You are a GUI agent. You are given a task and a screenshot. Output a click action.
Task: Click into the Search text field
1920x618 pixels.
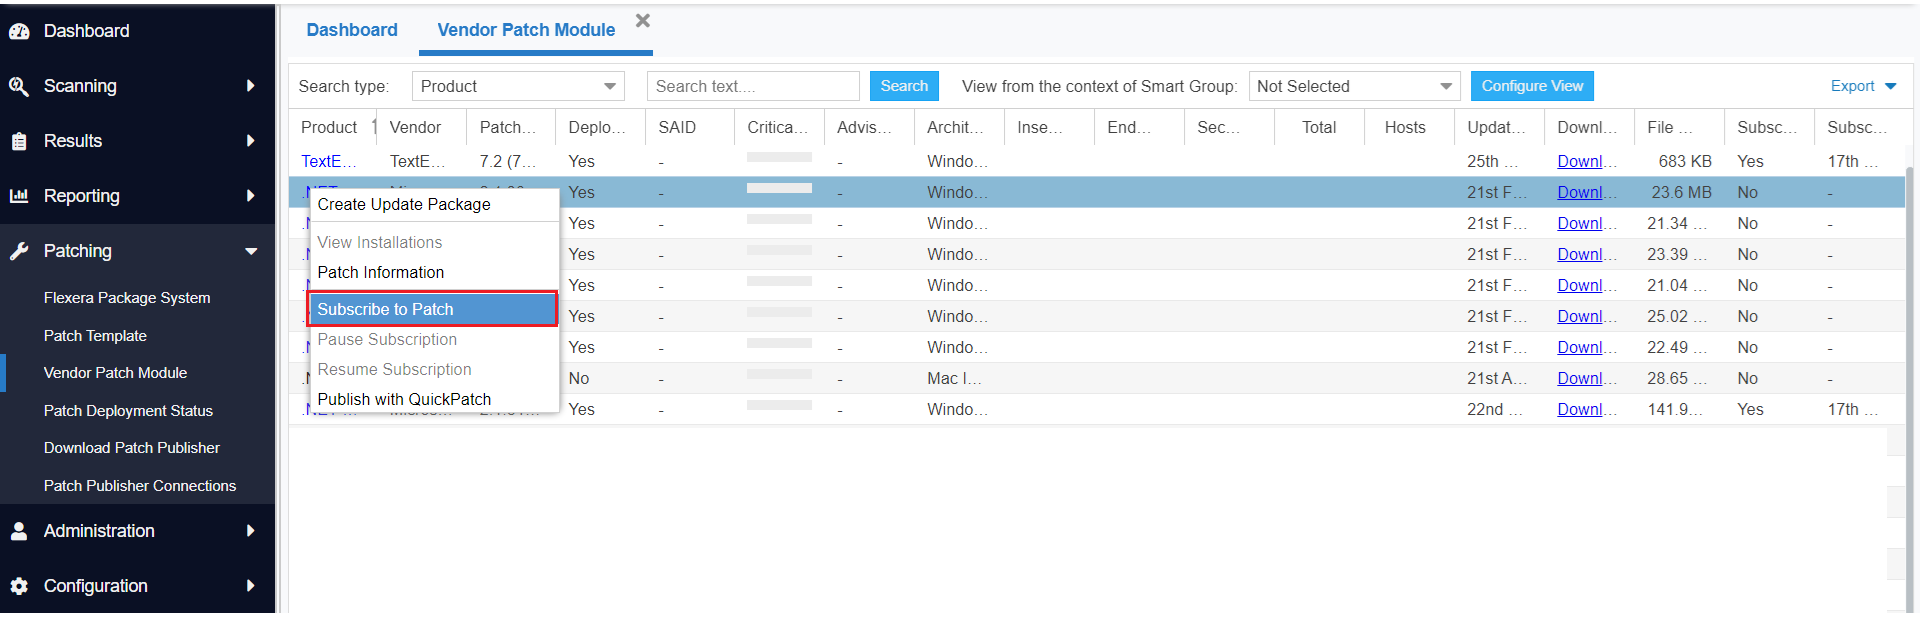[752, 86]
